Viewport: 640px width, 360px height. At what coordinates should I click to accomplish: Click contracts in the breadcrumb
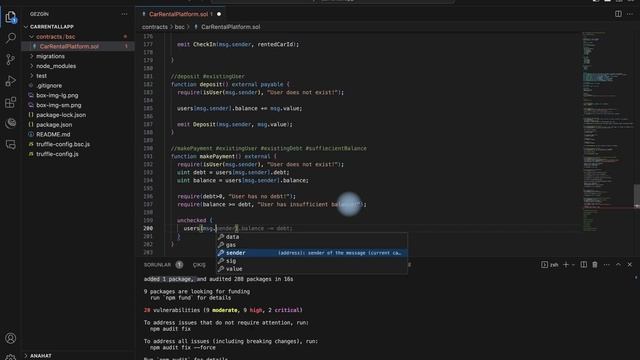click(155, 27)
